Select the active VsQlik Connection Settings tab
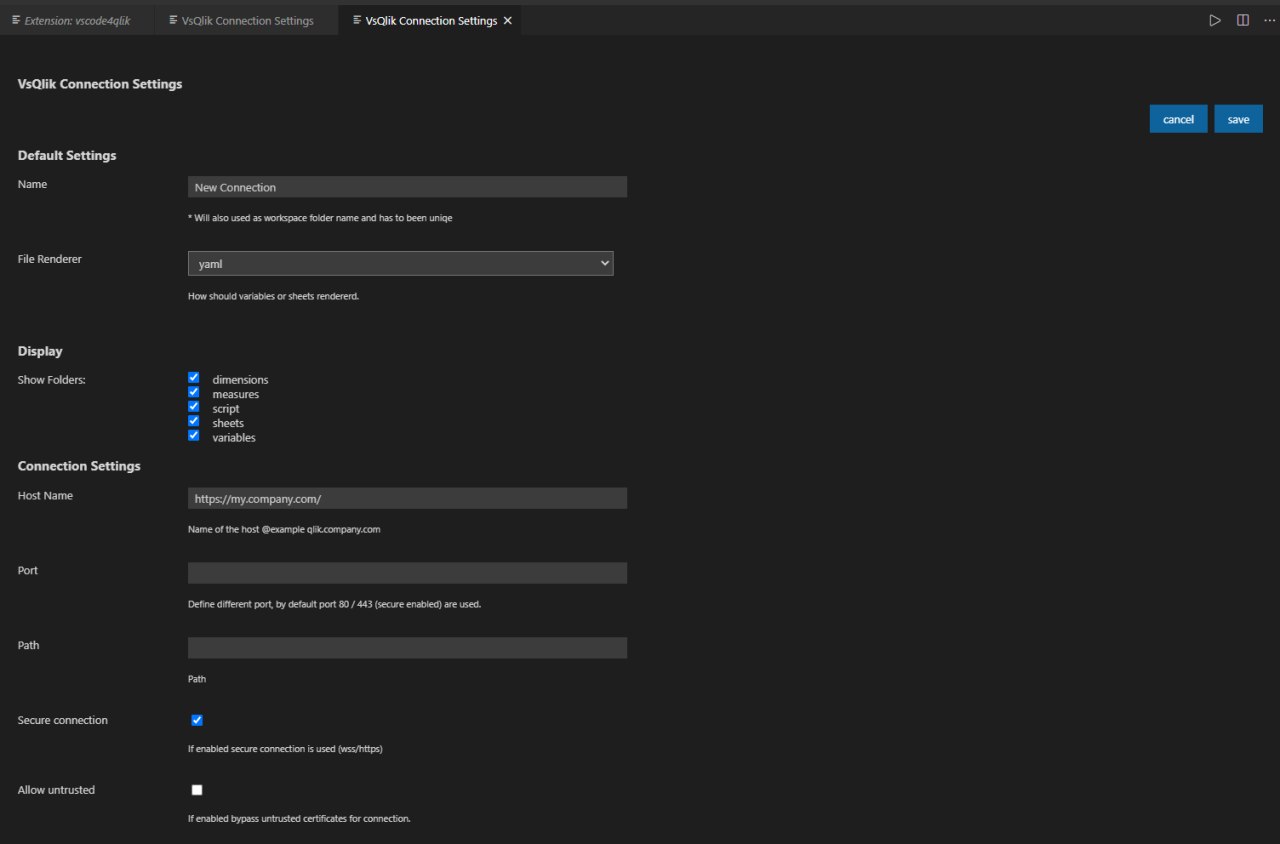The image size is (1280, 844). pyautogui.click(x=430, y=21)
